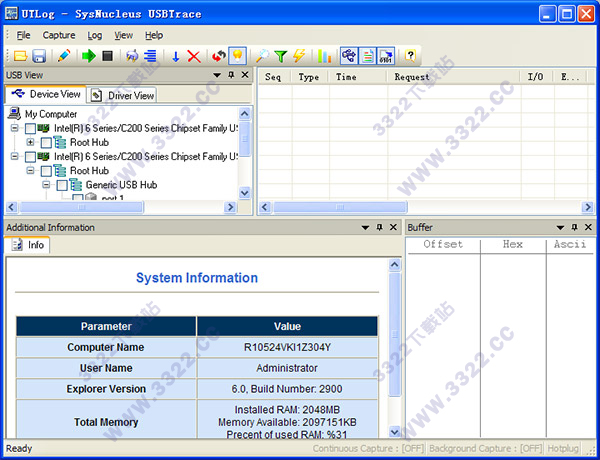Pin the Buffer panel

coord(574,227)
